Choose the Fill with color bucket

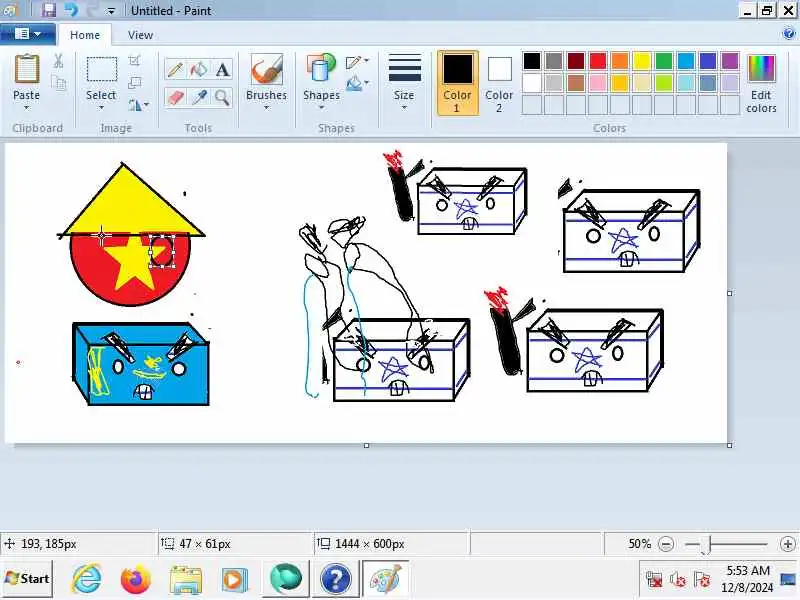tap(198, 69)
